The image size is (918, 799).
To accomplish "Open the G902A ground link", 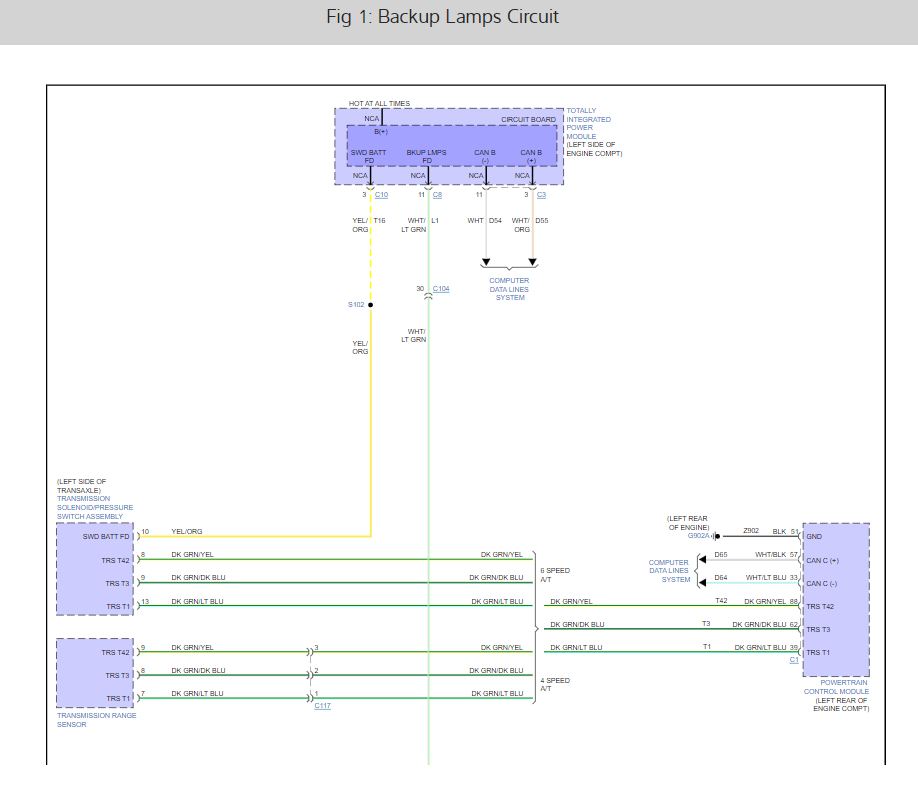I will pyautogui.click(x=698, y=536).
